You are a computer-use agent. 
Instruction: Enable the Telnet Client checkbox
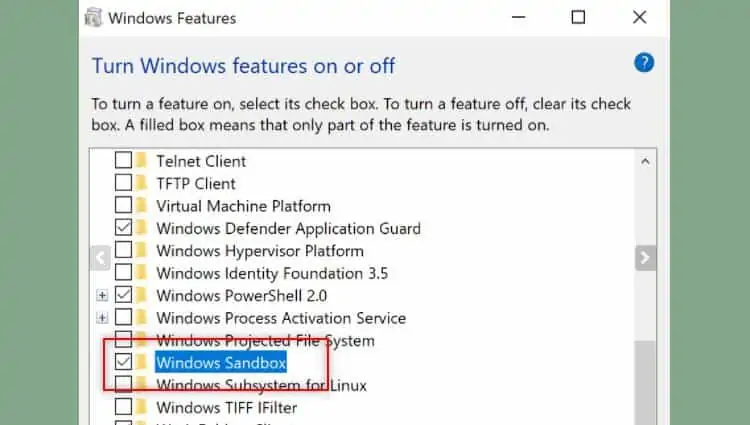click(123, 160)
